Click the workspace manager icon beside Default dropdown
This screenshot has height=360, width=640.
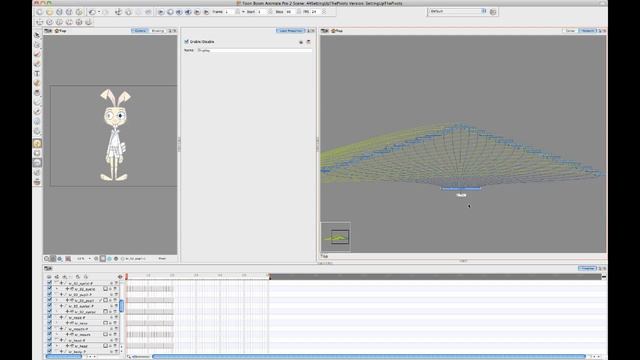(x=493, y=12)
